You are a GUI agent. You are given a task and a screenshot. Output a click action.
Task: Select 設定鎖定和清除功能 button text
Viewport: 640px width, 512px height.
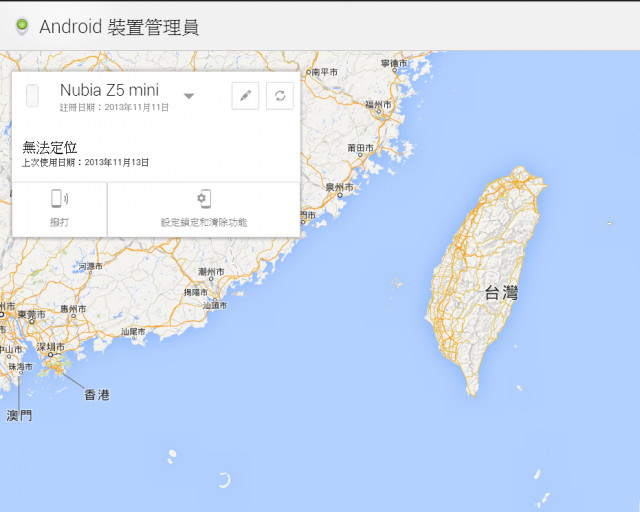point(204,222)
